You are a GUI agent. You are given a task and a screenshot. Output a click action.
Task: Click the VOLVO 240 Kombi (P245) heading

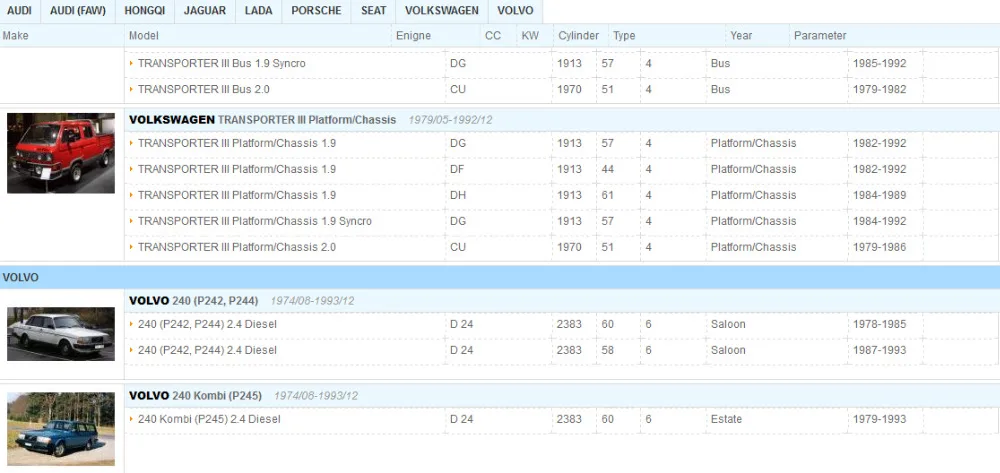coord(195,396)
